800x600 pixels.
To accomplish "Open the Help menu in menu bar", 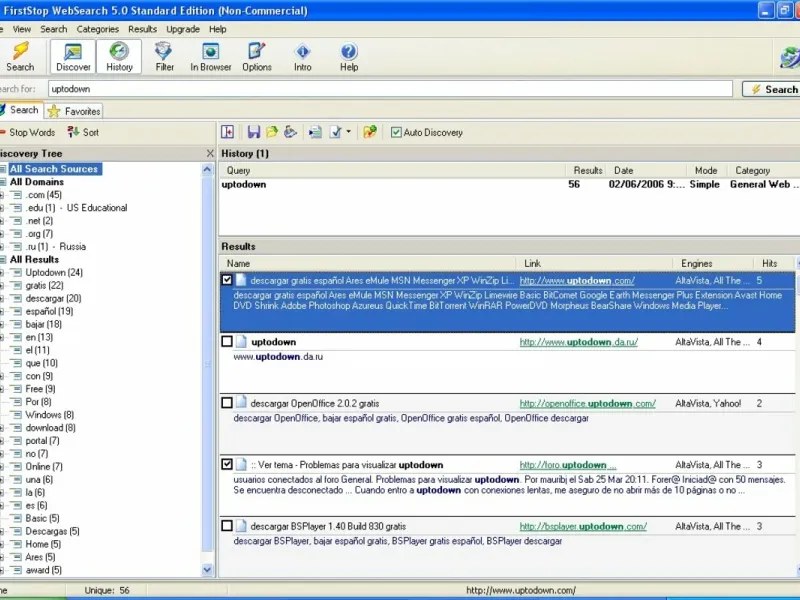I will click(x=217, y=29).
